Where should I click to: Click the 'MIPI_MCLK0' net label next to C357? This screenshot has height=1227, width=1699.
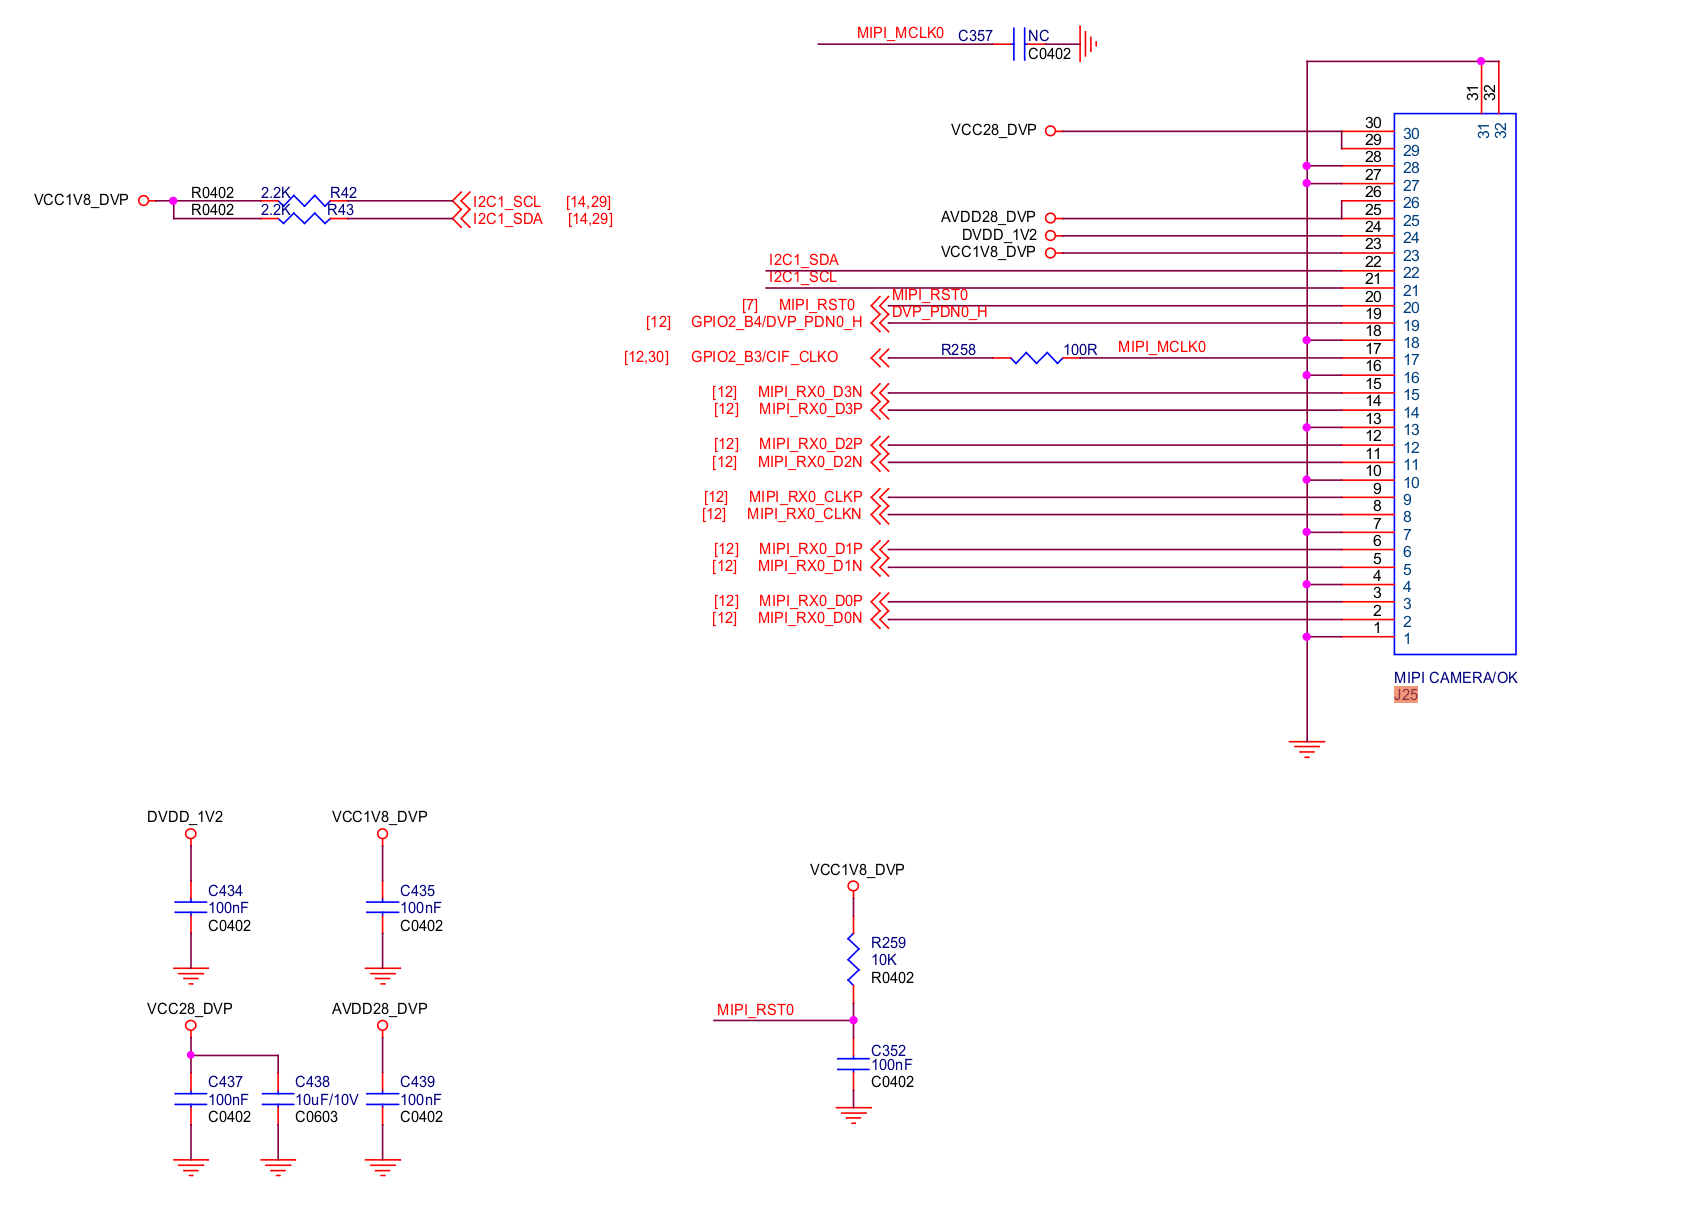coord(900,33)
